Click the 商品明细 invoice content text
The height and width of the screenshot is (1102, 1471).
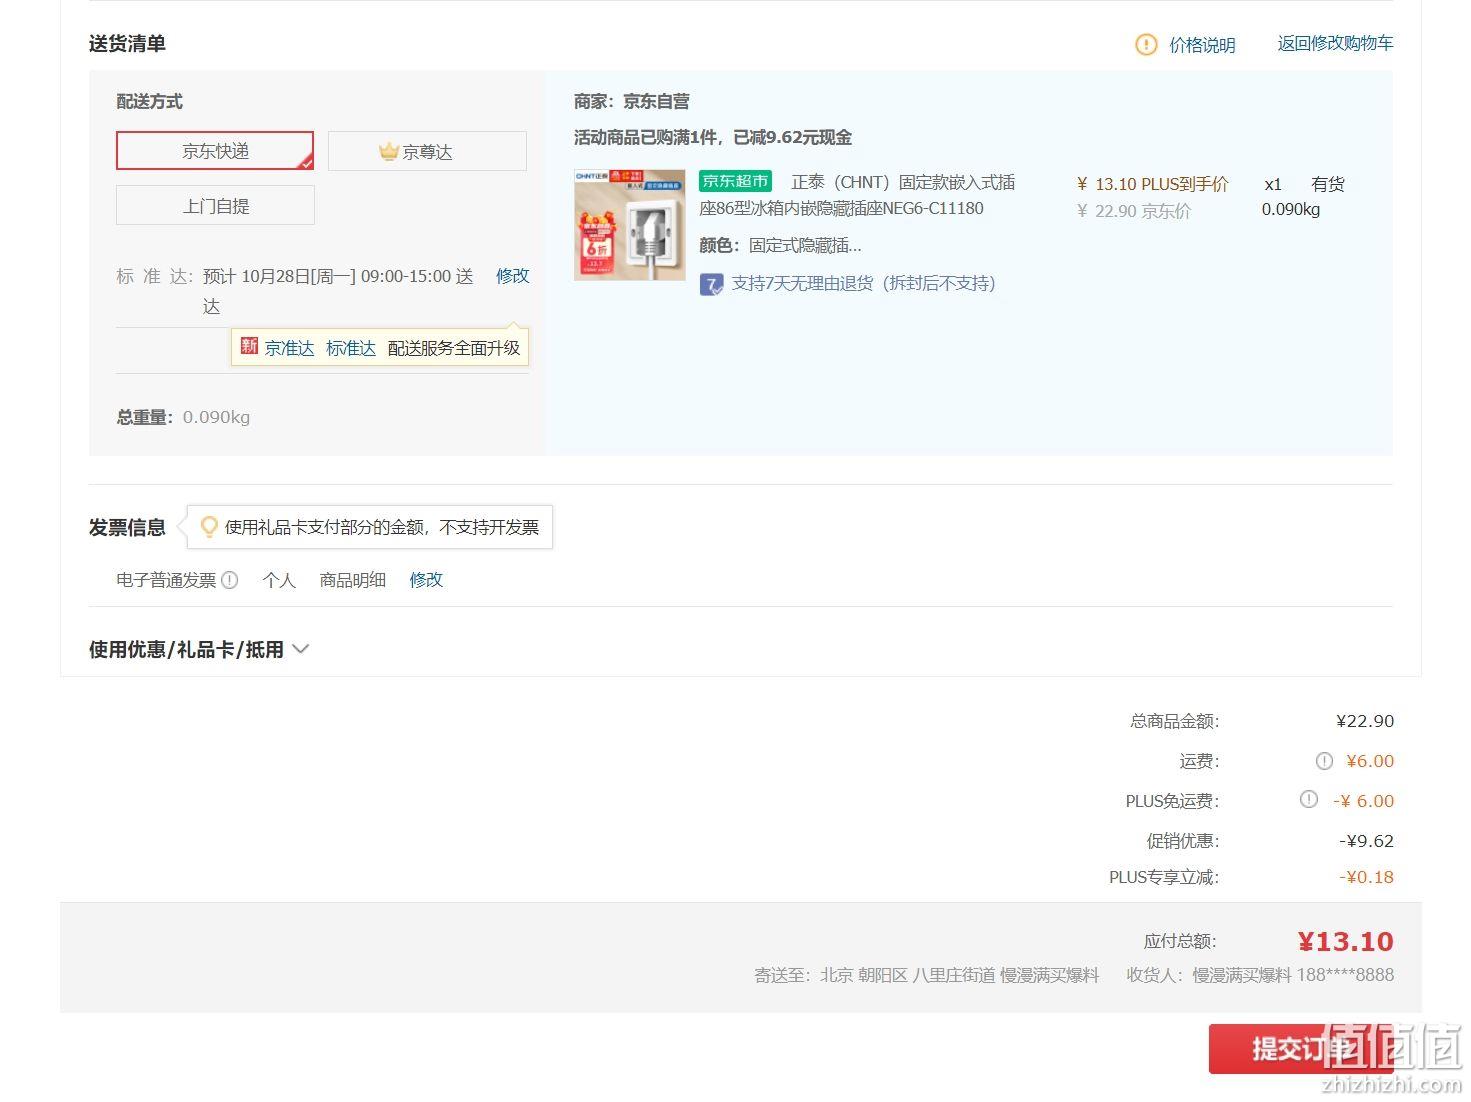click(x=353, y=579)
